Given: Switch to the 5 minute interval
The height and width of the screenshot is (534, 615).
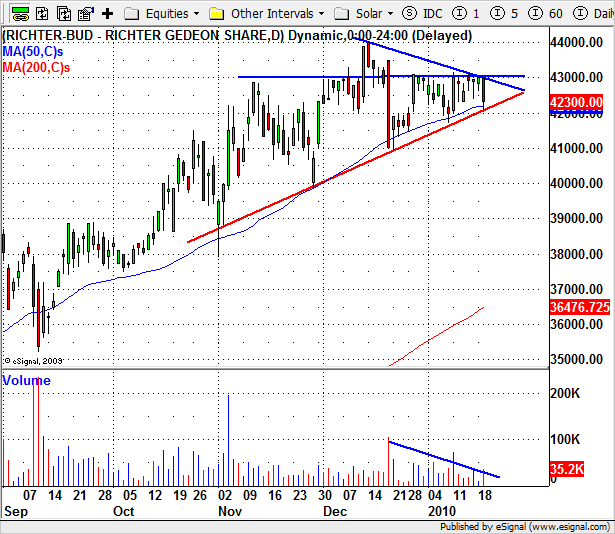Looking at the screenshot, I should point(504,14).
